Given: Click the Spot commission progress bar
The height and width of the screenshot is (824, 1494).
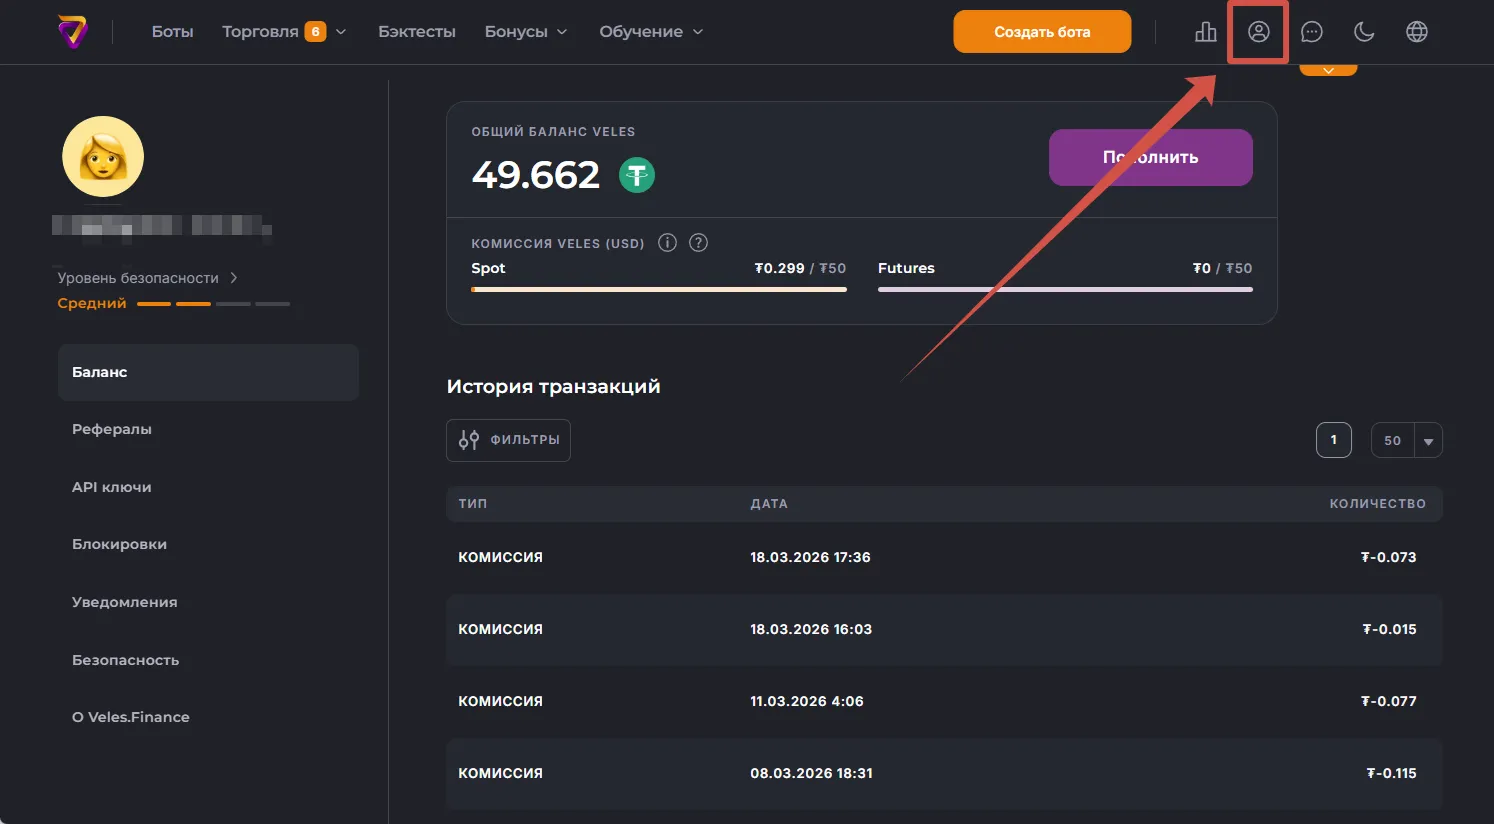Looking at the screenshot, I should [x=658, y=289].
